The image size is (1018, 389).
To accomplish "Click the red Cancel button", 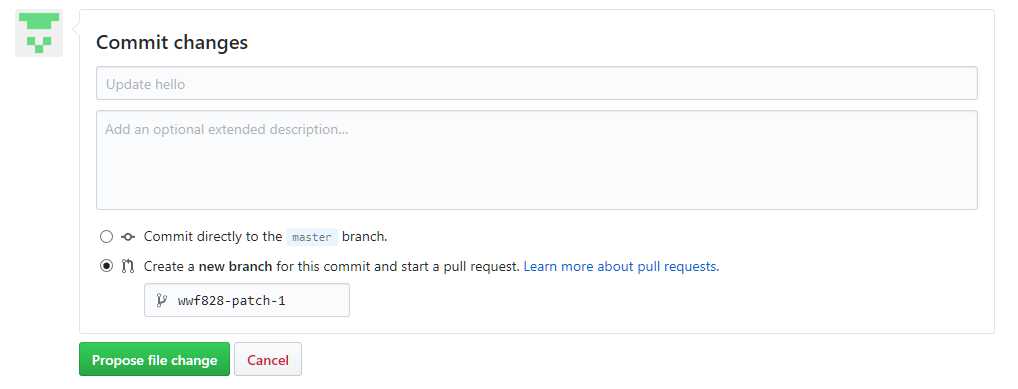I will (x=267, y=359).
